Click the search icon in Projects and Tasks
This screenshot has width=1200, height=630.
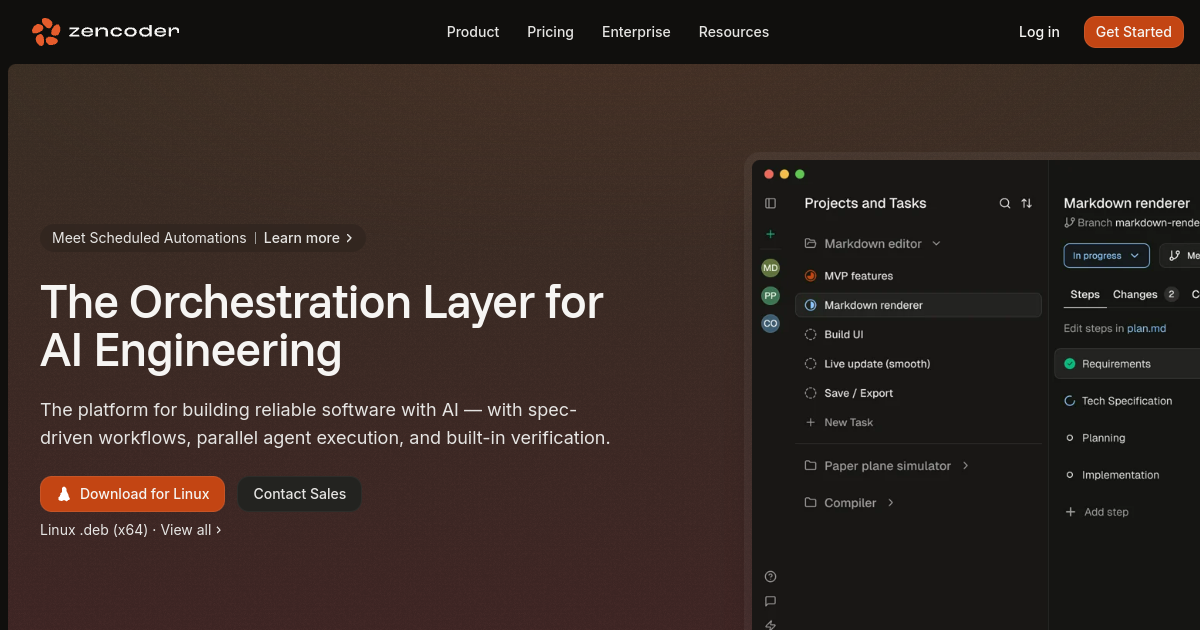click(1005, 203)
